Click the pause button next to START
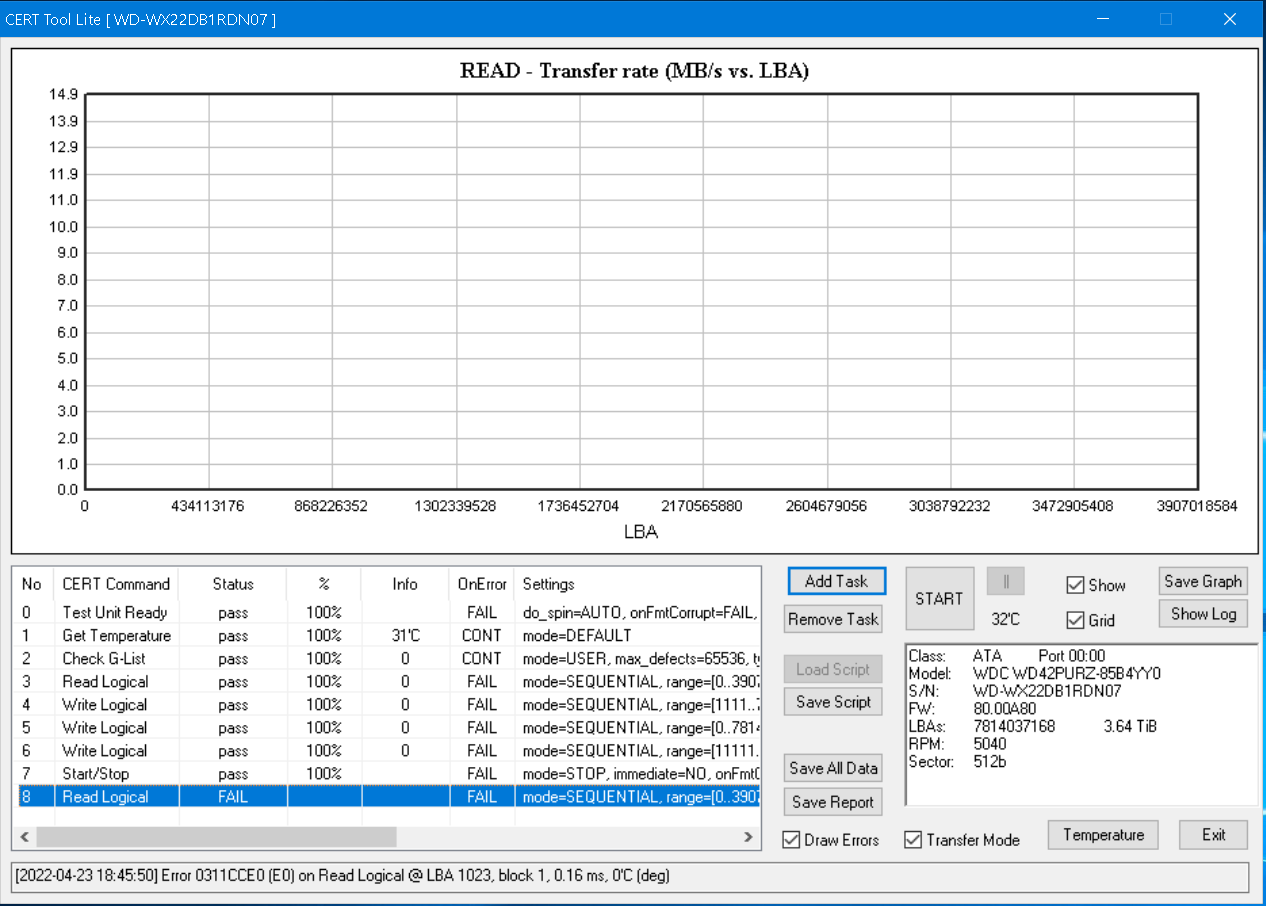This screenshot has height=906, width=1266. coord(1005,582)
